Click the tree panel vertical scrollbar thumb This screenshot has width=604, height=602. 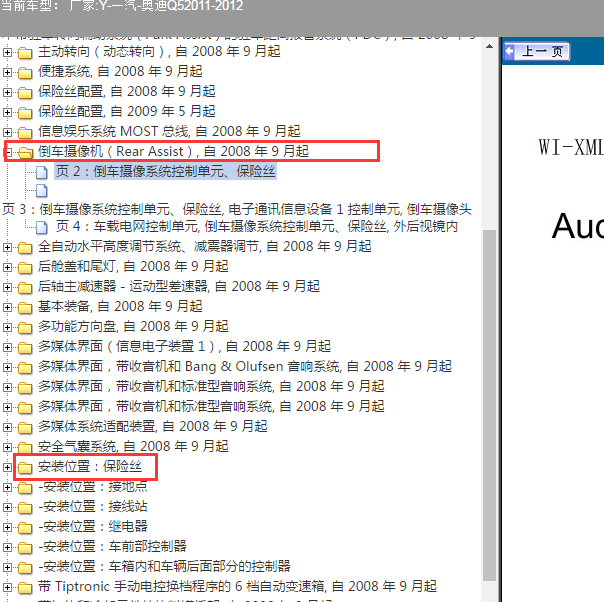click(489, 405)
